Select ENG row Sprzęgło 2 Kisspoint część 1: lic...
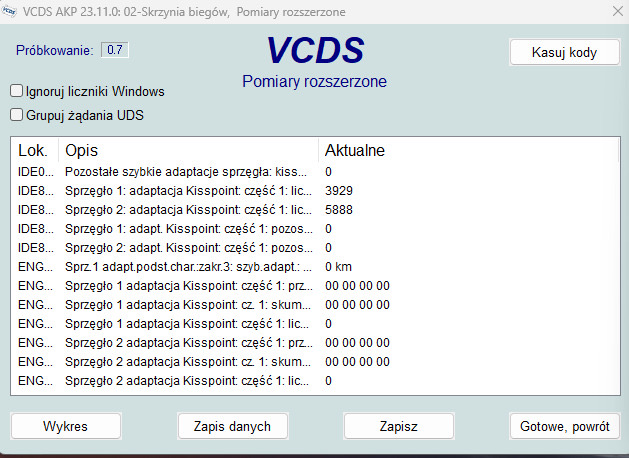Image resolution: width=629 pixels, height=458 pixels. tap(315, 381)
